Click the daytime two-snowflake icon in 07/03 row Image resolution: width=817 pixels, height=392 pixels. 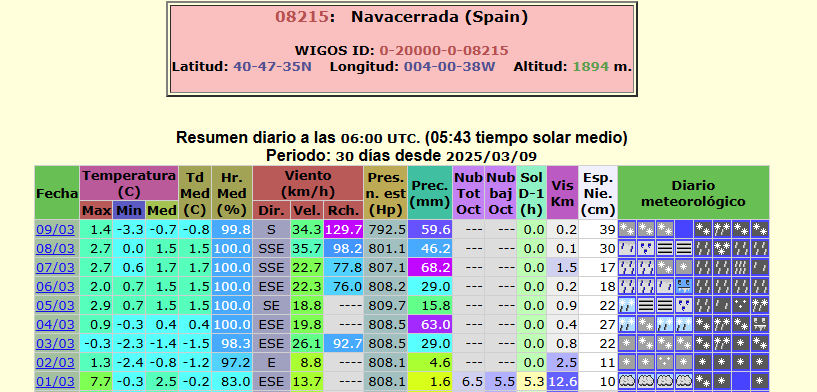[x=664, y=267]
